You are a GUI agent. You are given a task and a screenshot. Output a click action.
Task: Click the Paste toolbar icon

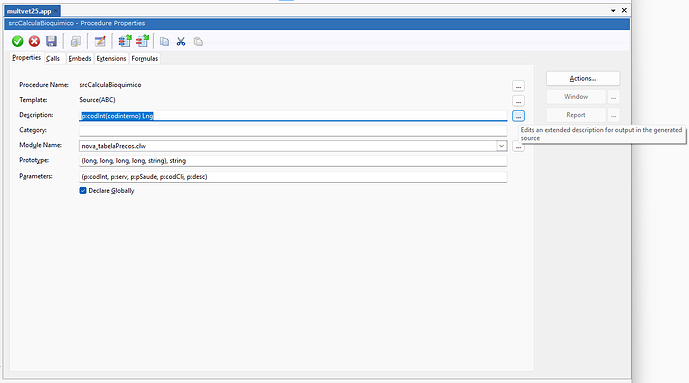pos(198,41)
